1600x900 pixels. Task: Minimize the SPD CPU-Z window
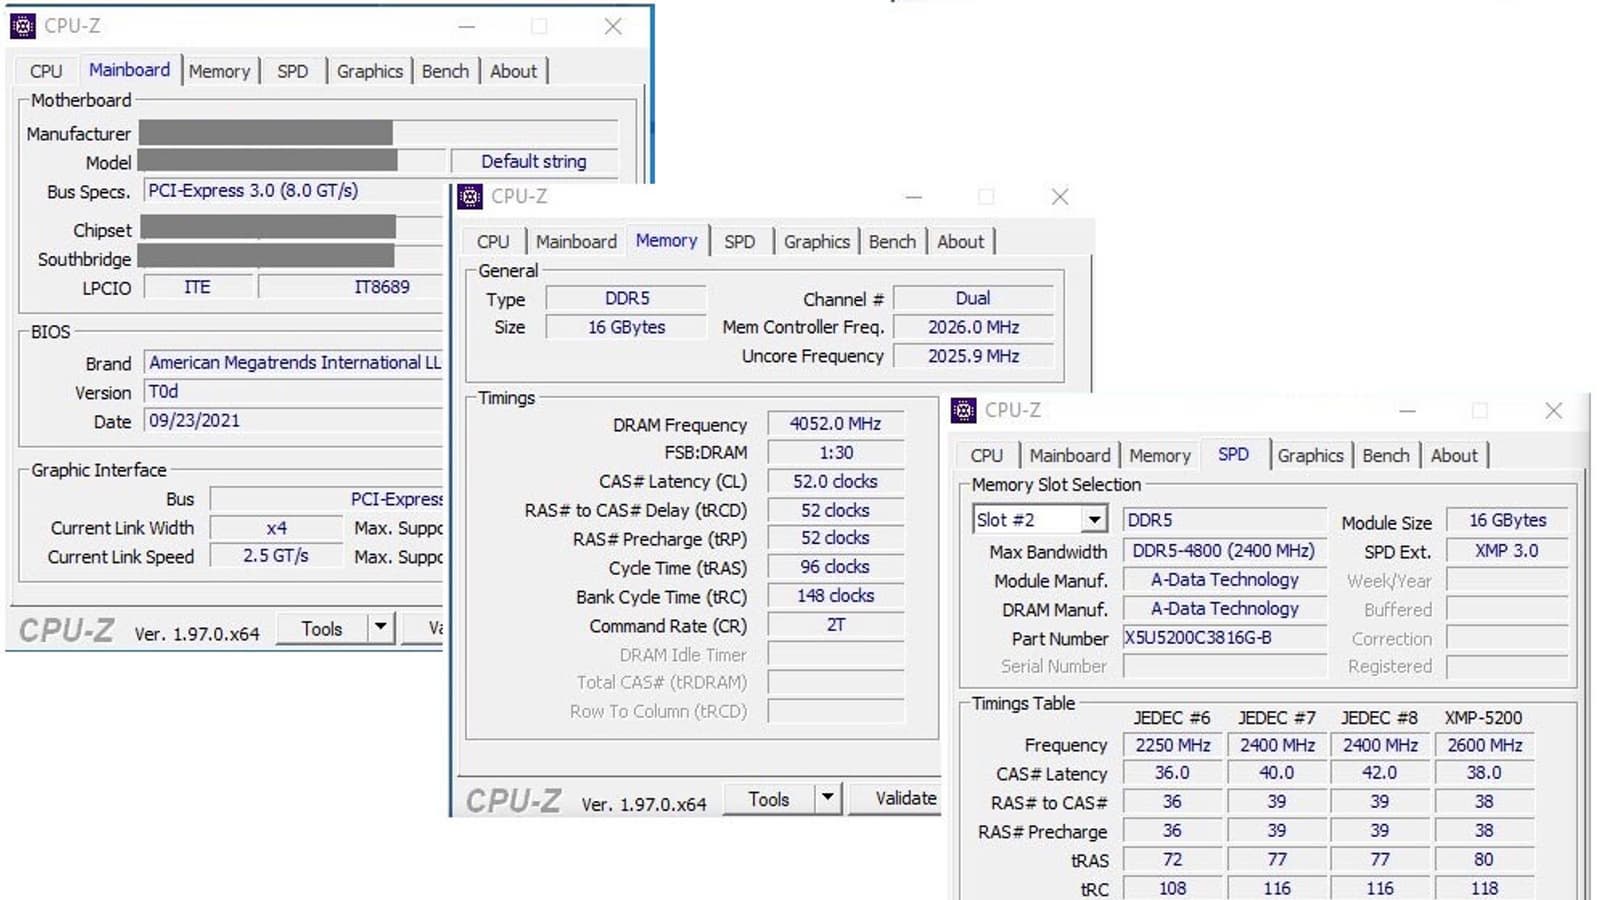click(x=1407, y=410)
